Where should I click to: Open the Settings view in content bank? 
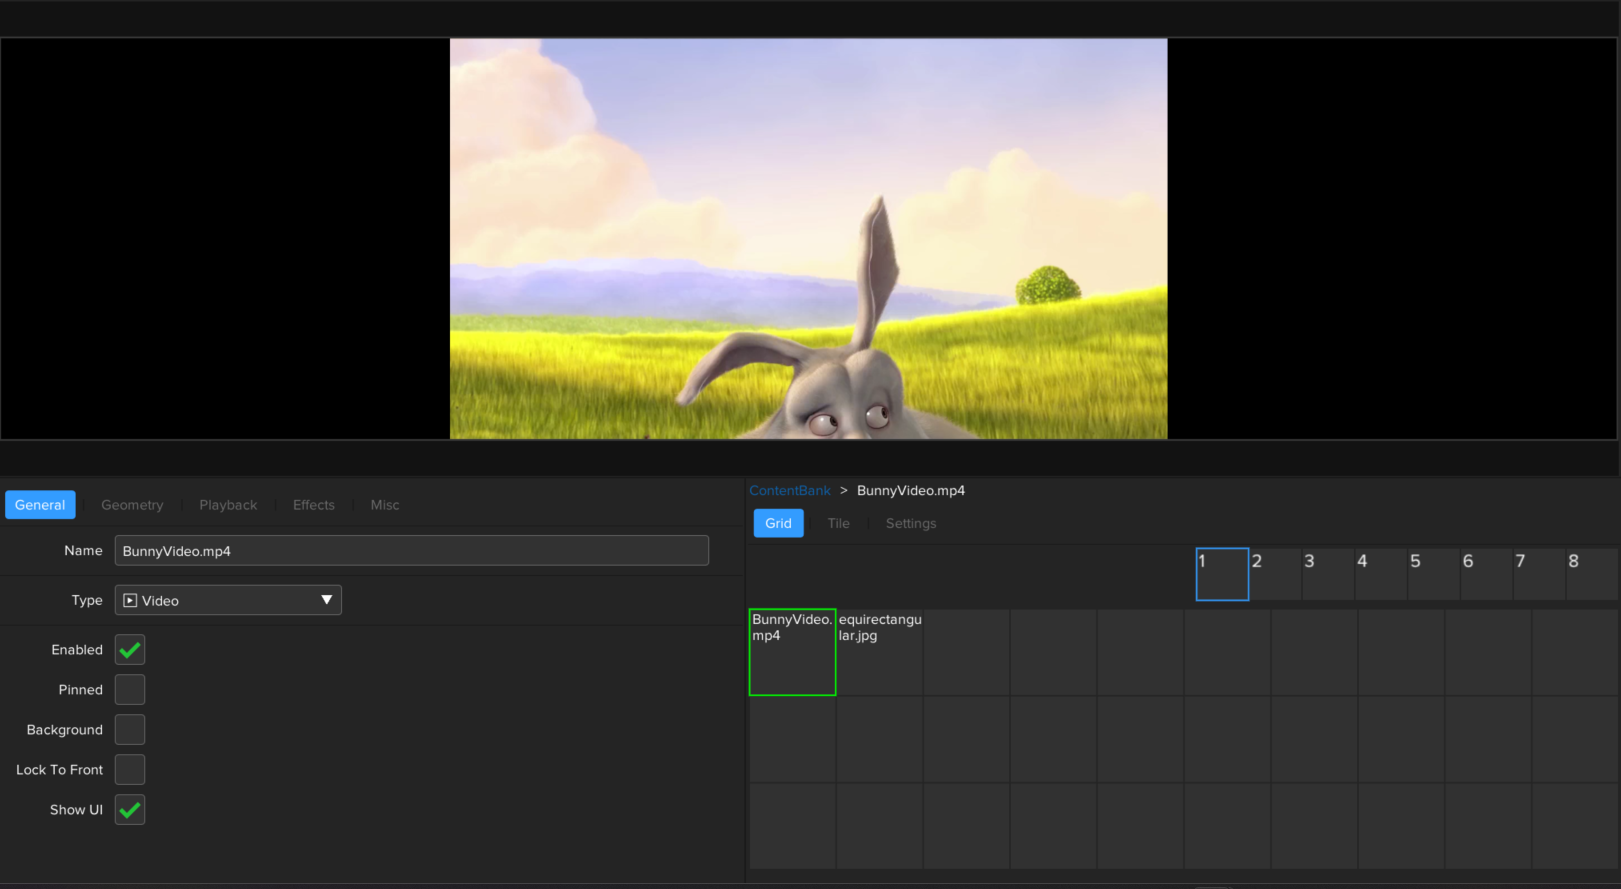click(911, 523)
